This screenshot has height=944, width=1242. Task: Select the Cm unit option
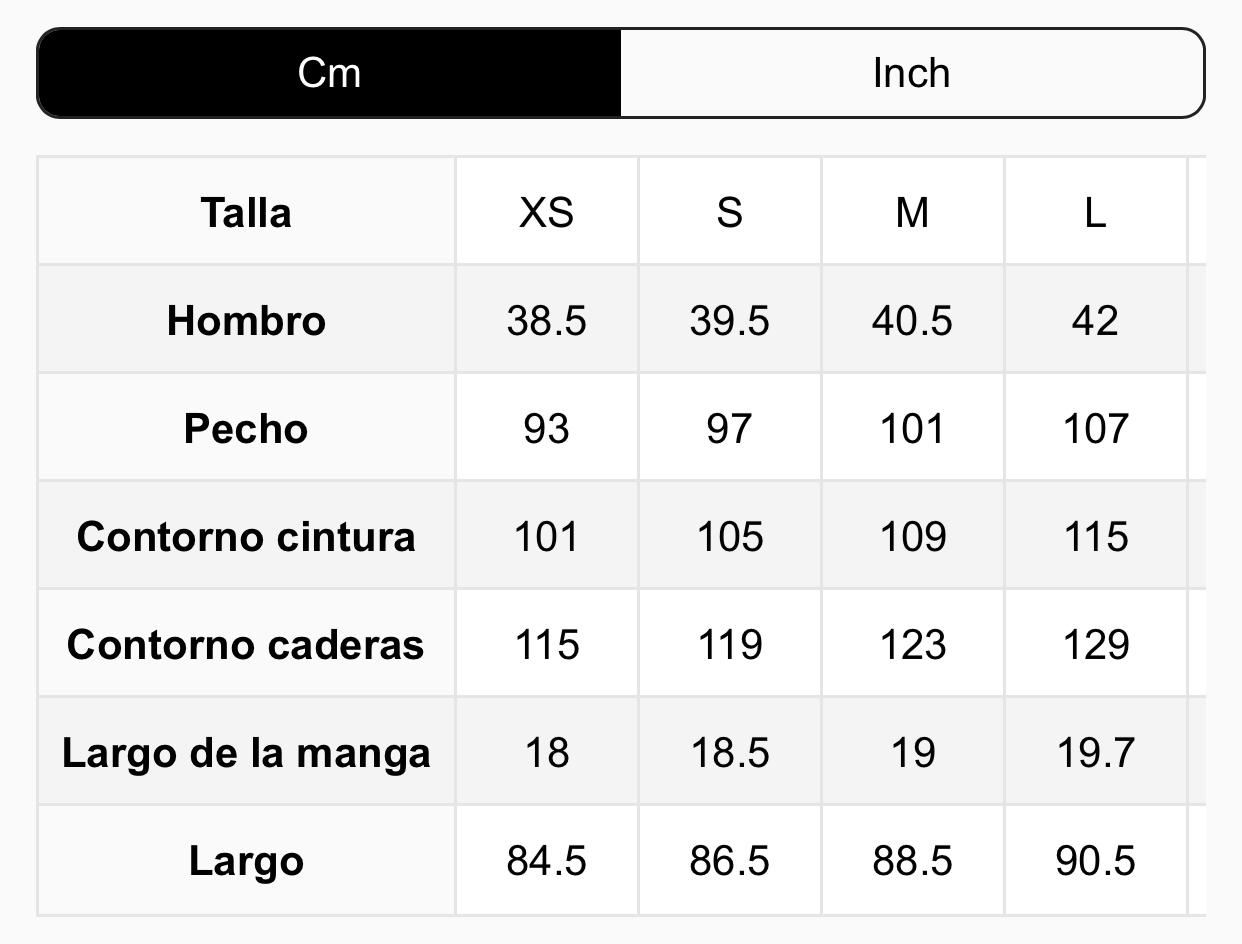pyautogui.click(x=329, y=73)
